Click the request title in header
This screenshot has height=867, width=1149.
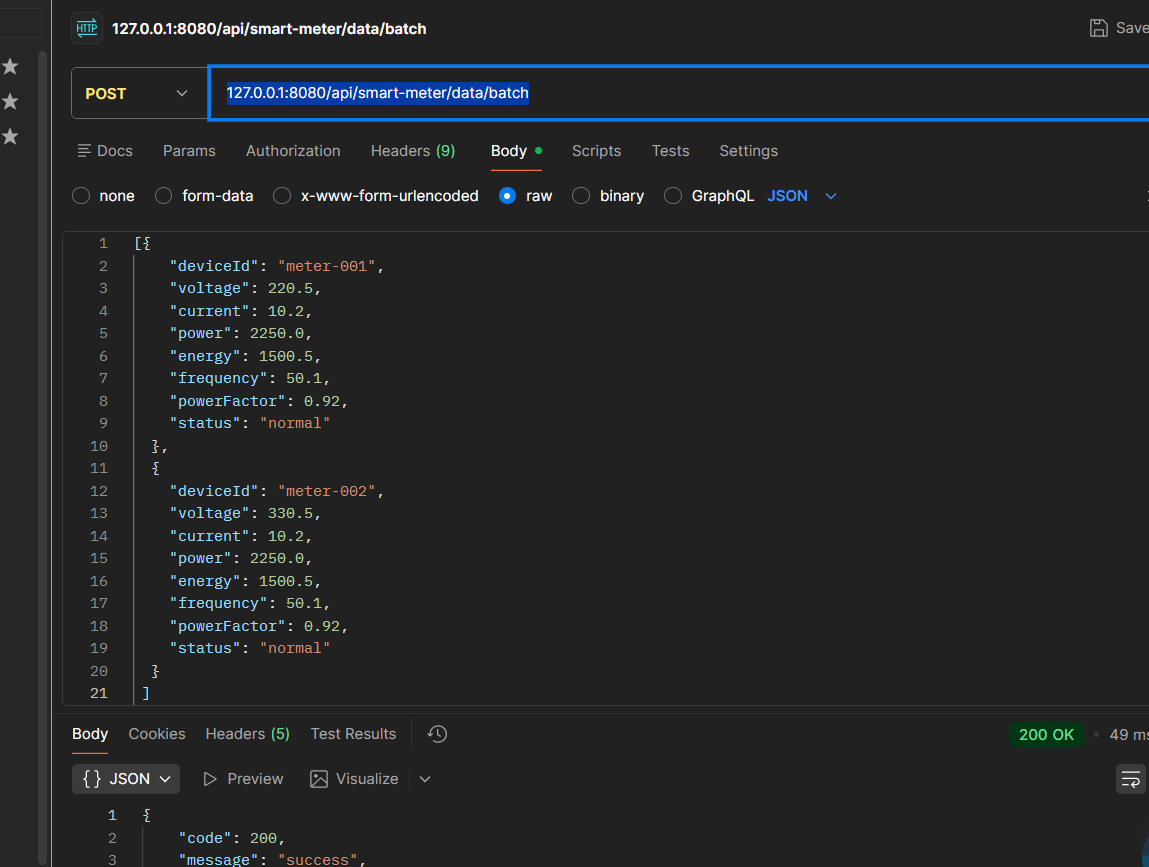269,29
